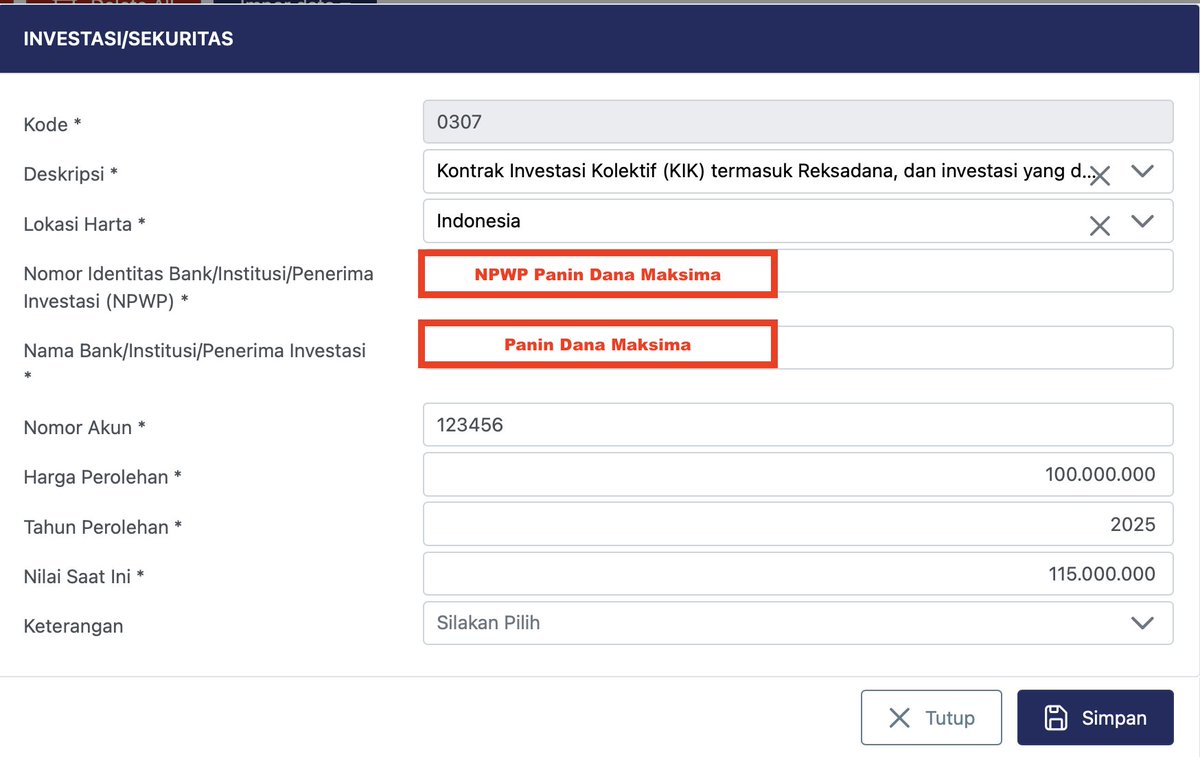Image resolution: width=1200 pixels, height=757 pixels.
Task: Click the 'Lokasi Harta *' label
Action: coord(84,224)
